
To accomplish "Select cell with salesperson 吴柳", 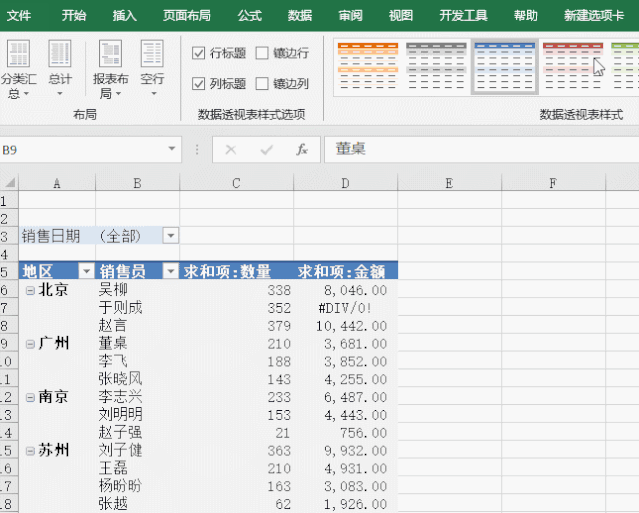I will (137, 290).
